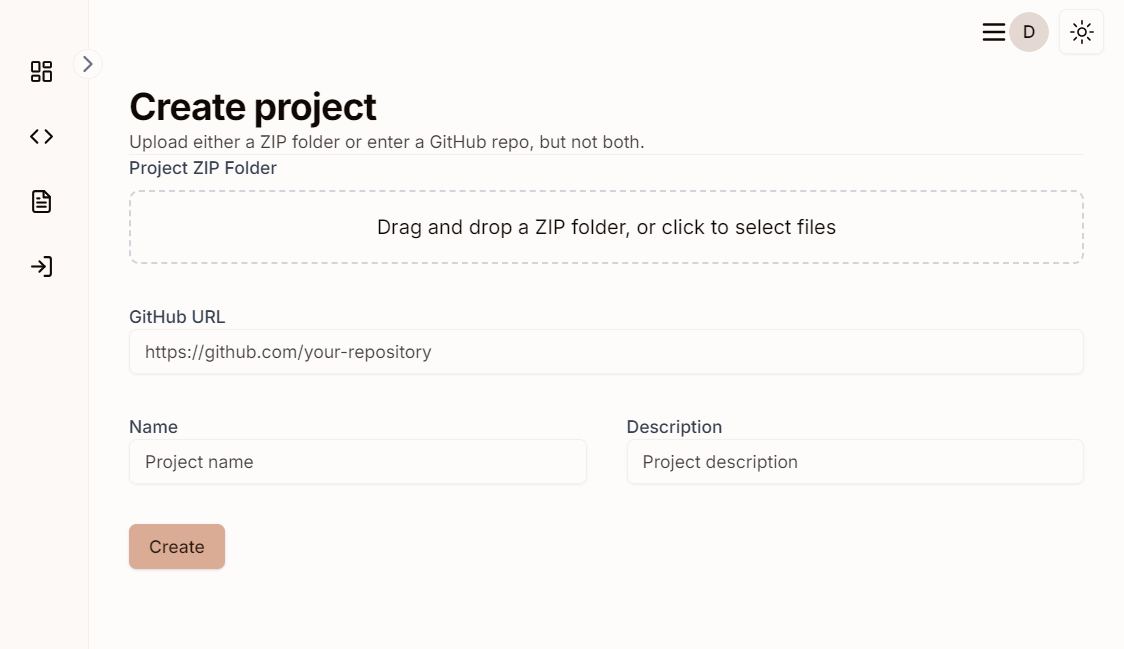Click the "Name" field label
Screen dimensions: 1124x649
[x=153, y=427]
